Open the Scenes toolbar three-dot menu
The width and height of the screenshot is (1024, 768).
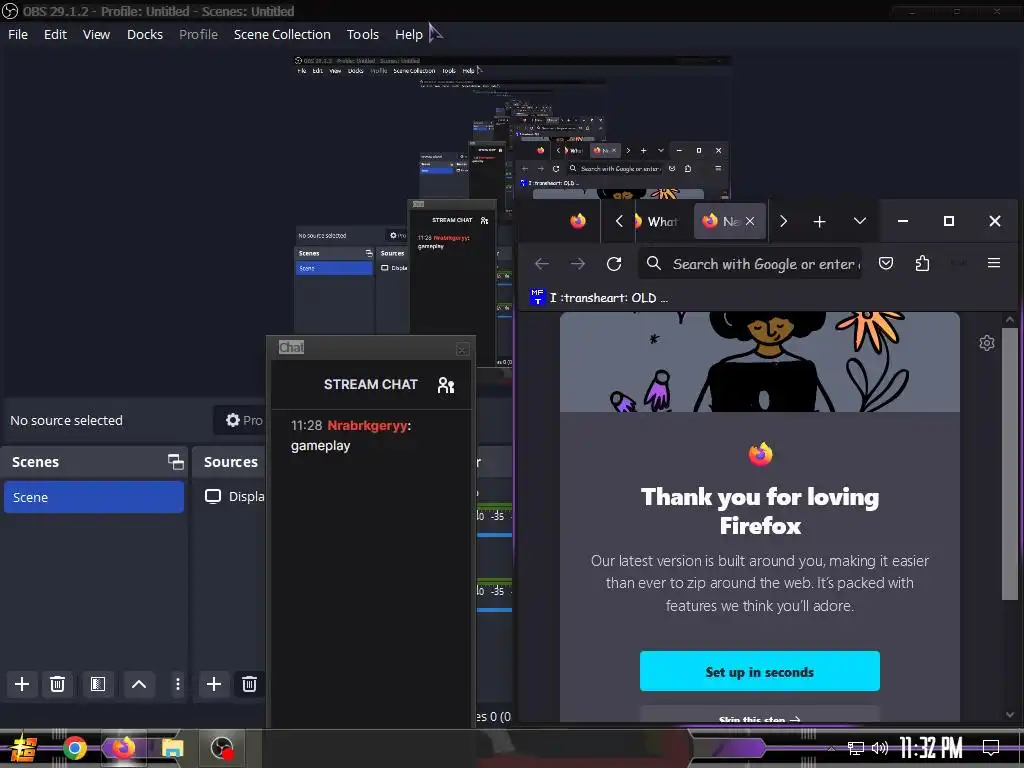[x=177, y=684]
